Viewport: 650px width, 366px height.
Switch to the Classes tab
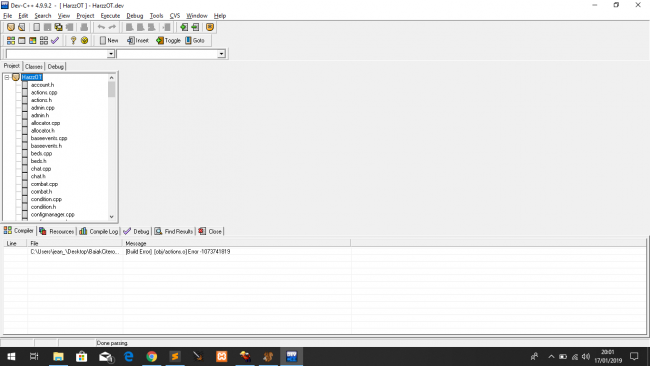coord(34,67)
